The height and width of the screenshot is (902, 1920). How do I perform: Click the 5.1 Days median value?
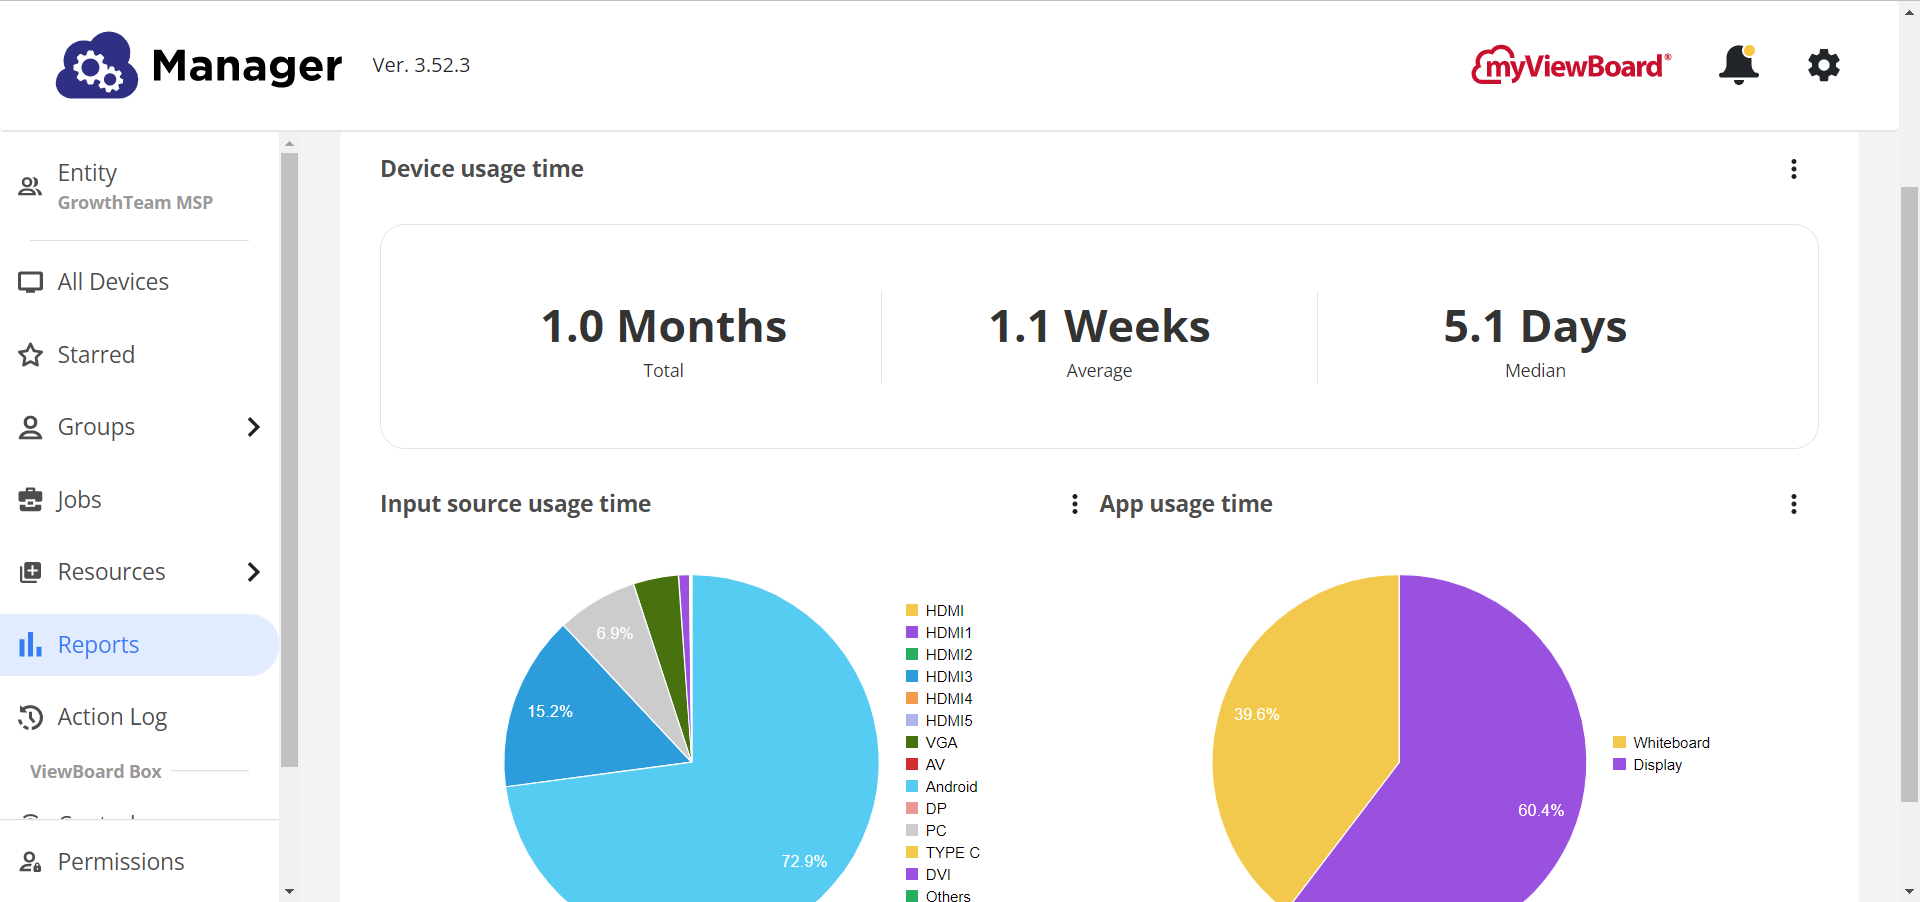1535,327
